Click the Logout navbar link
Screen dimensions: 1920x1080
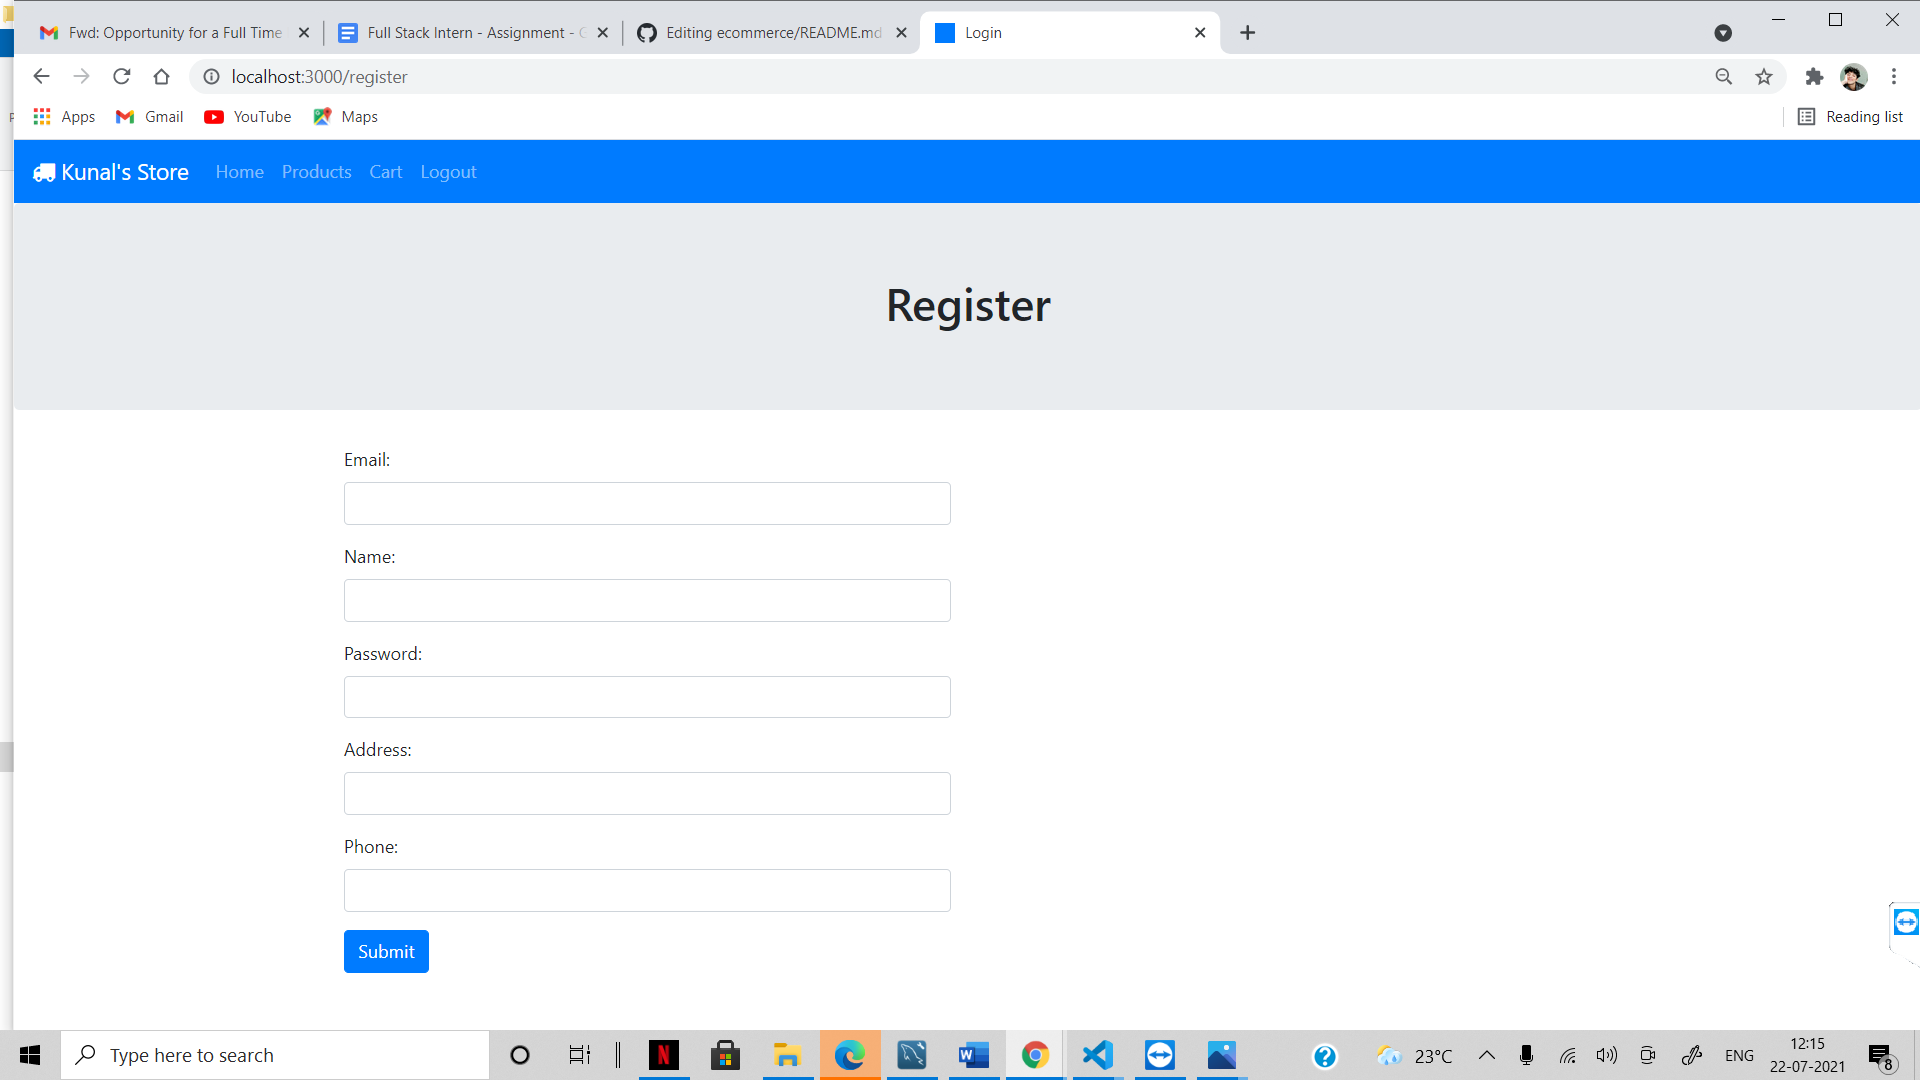[448, 172]
